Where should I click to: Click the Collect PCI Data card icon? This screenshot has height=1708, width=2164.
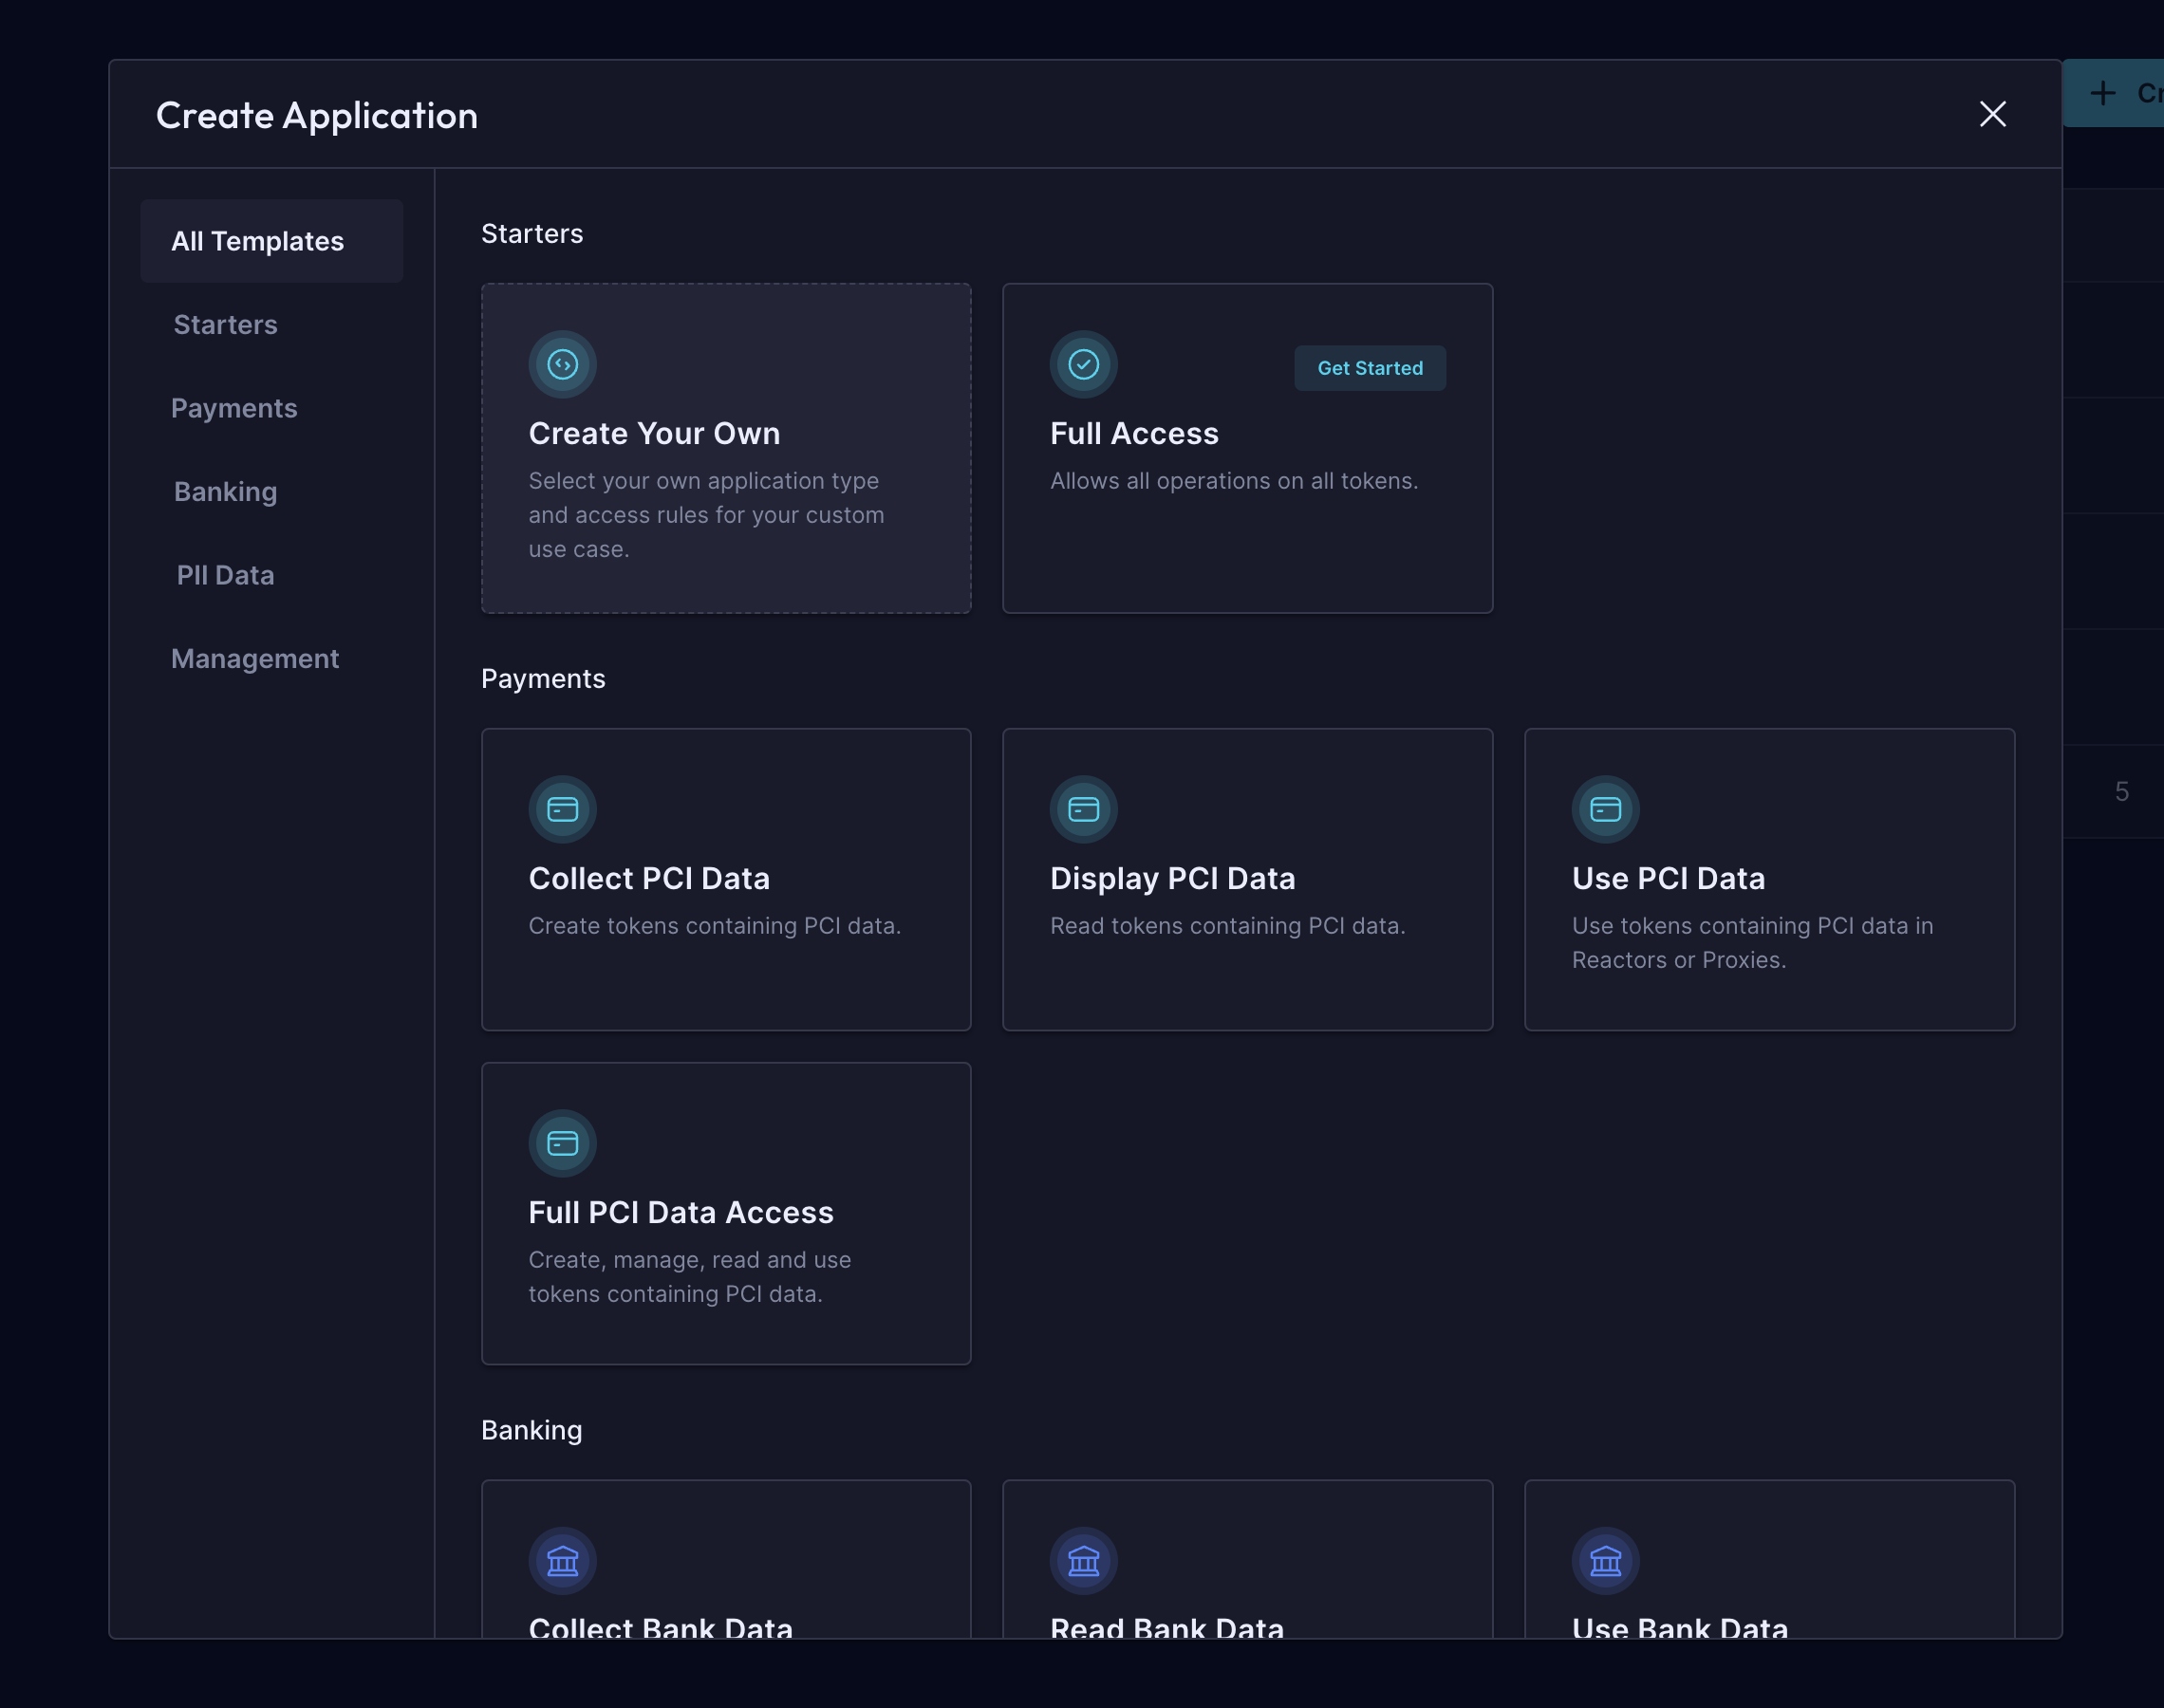[562, 810]
